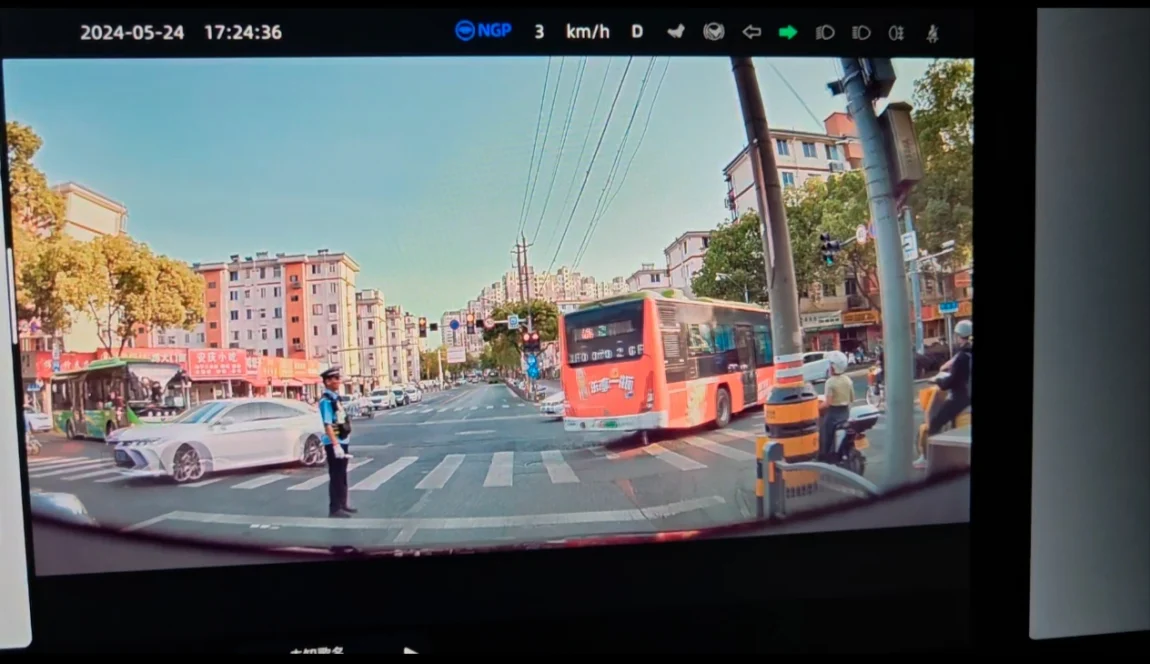1150x664 pixels.
Task: Click the speed value 3
Action: (539, 31)
